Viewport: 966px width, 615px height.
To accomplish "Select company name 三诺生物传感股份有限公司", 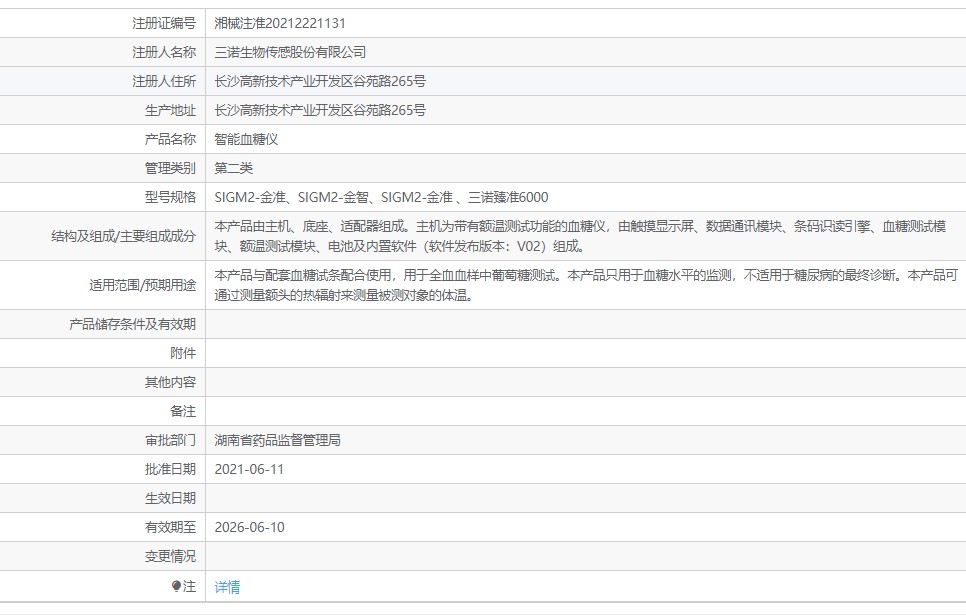I will point(290,52).
